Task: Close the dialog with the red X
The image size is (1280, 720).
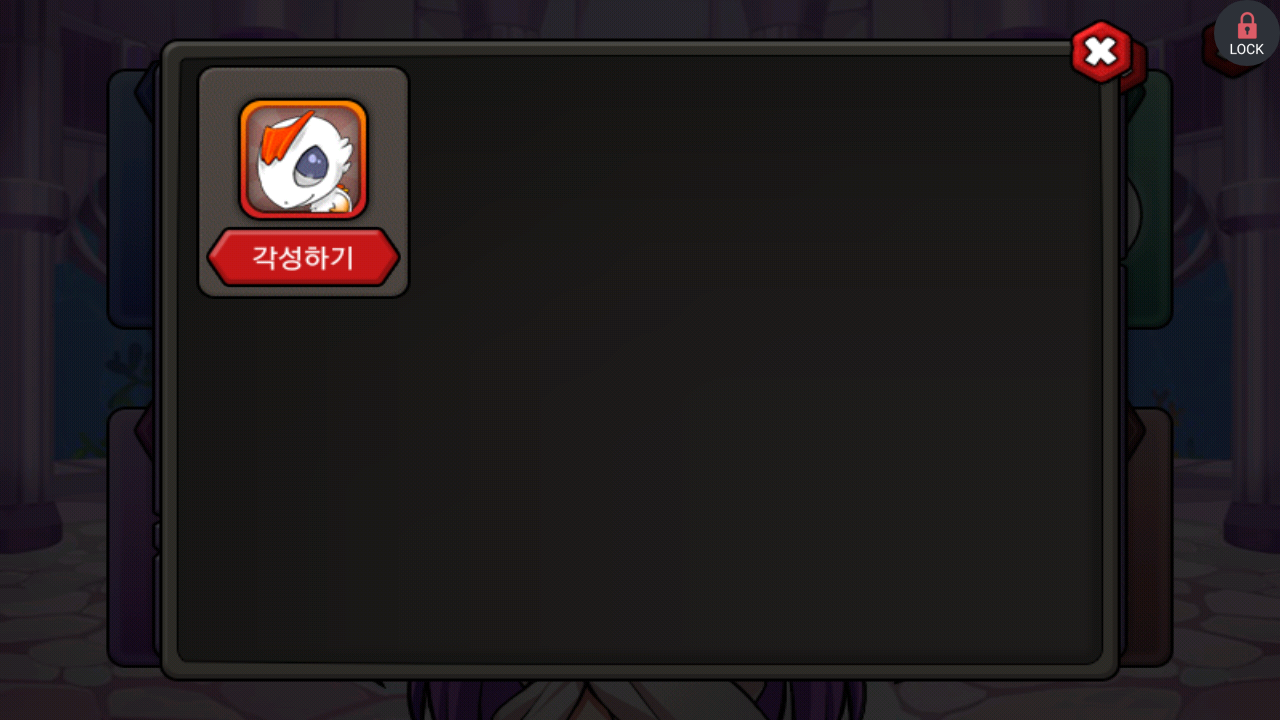Action: [1101, 51]
